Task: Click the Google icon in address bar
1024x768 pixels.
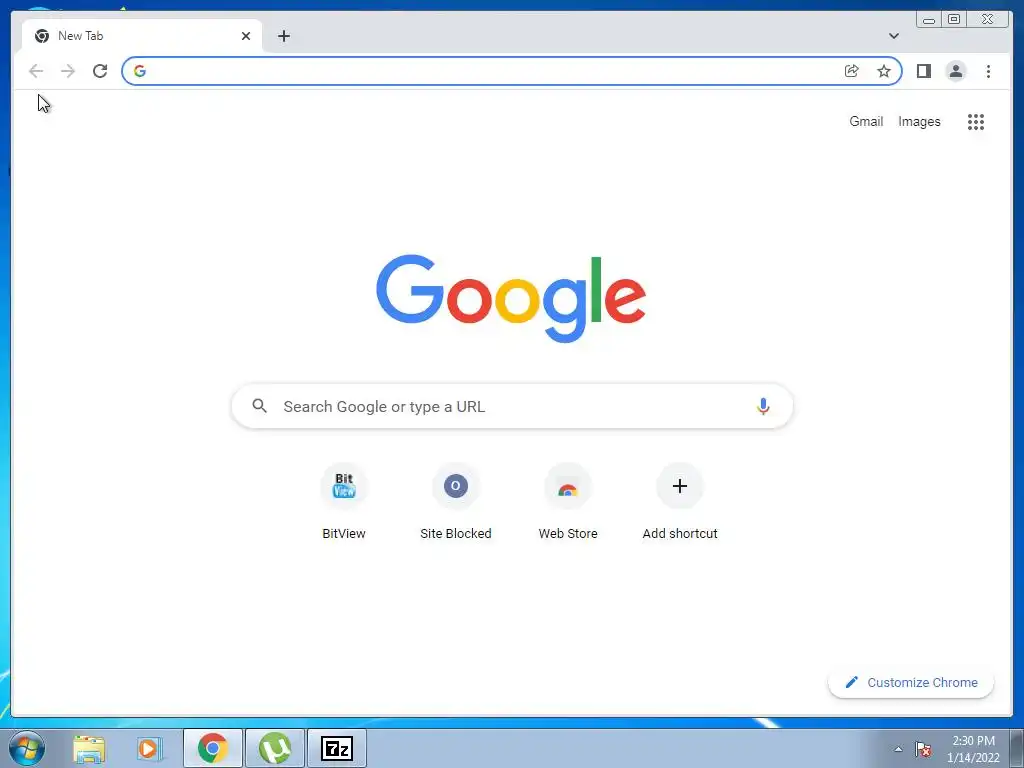Action: point(140,71)
